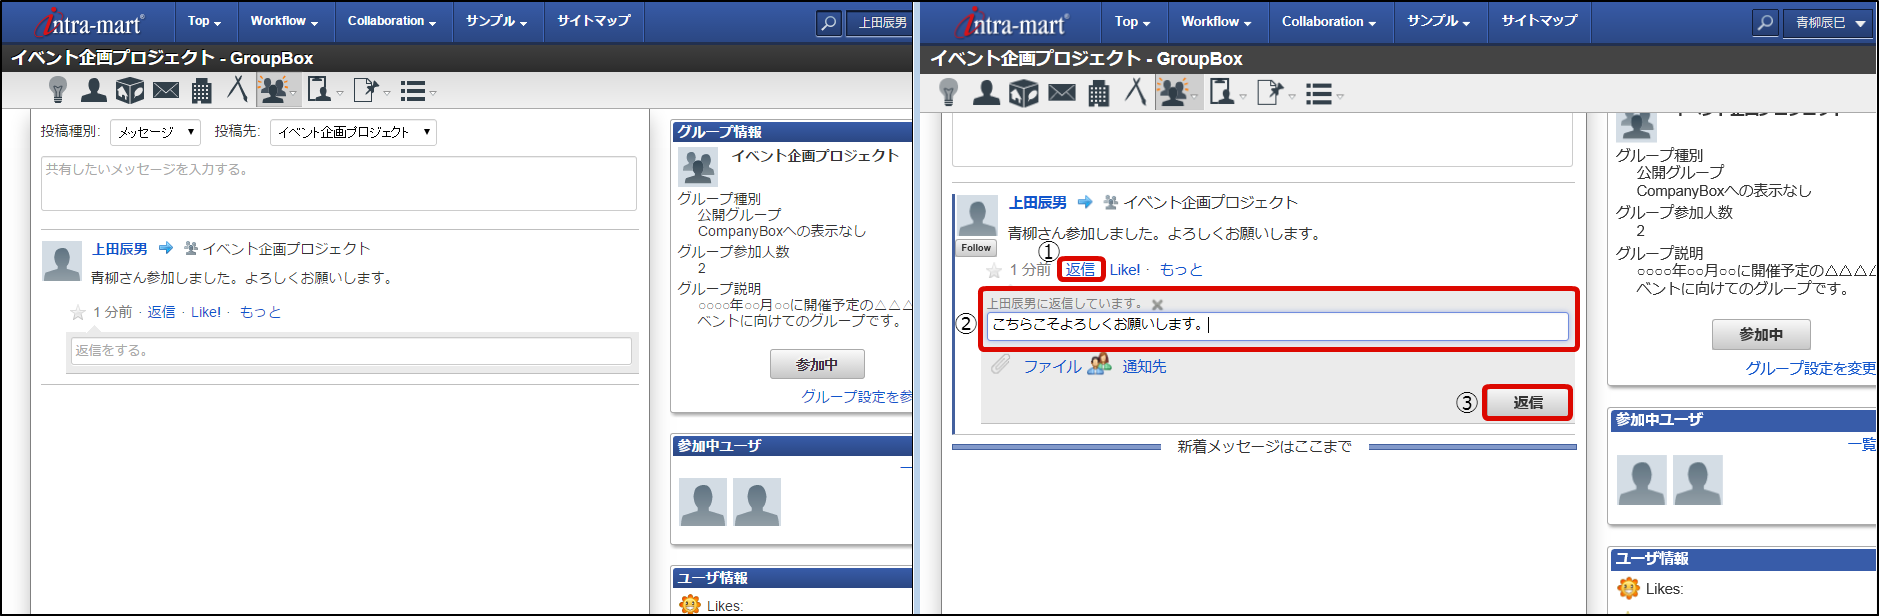Click the person icon in left window toolbar
Screen dimensions: 1879x616
(x=94, y=90)
